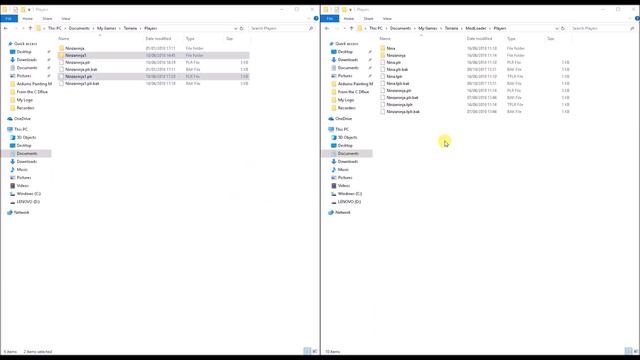Open 3D Objects in Terraria Players window sidebar

pos(26,137)
